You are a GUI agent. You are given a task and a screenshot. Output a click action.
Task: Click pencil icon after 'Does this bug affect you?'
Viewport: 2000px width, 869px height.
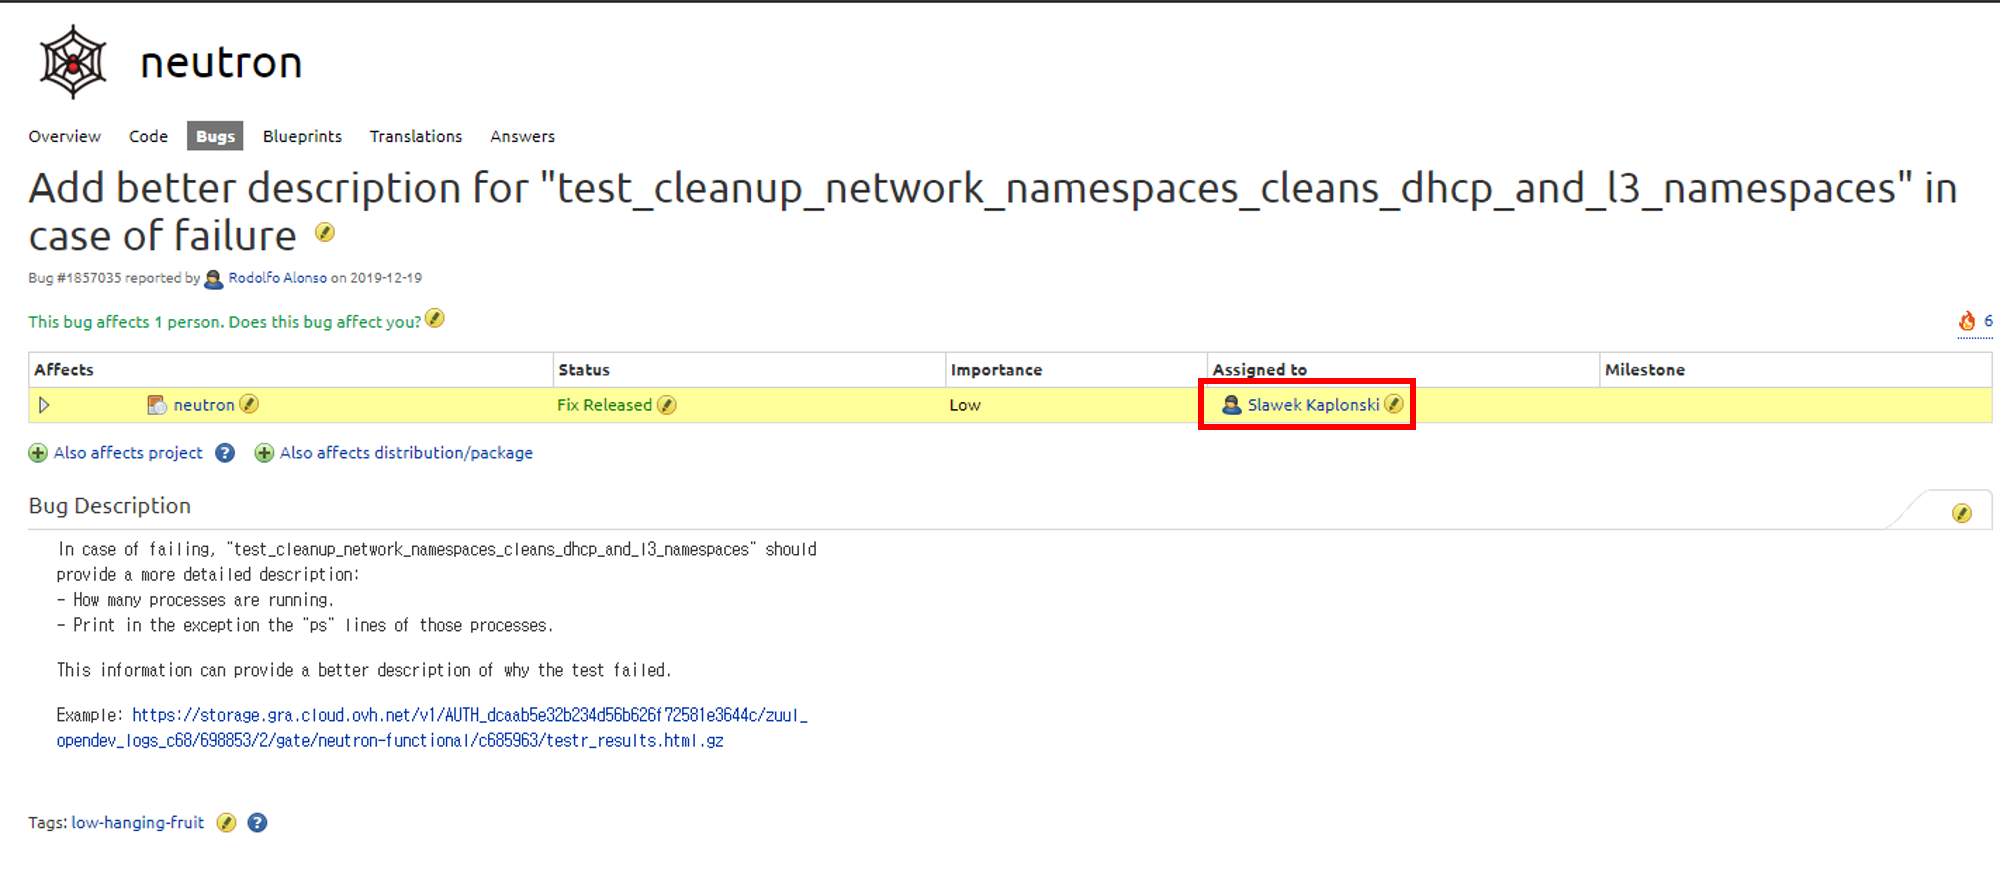tap(435, 319)
